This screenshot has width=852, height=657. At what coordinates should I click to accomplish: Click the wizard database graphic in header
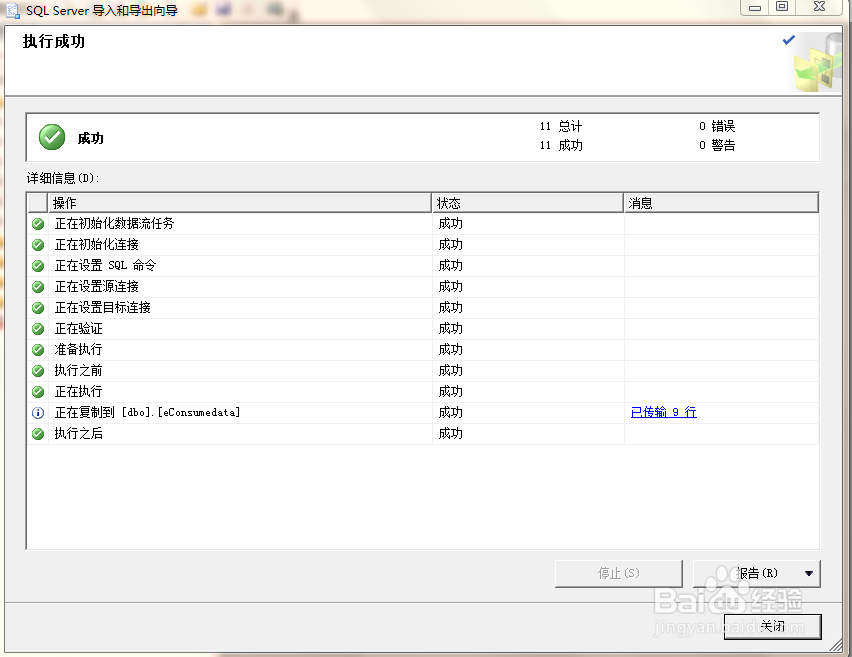[819, 62]
